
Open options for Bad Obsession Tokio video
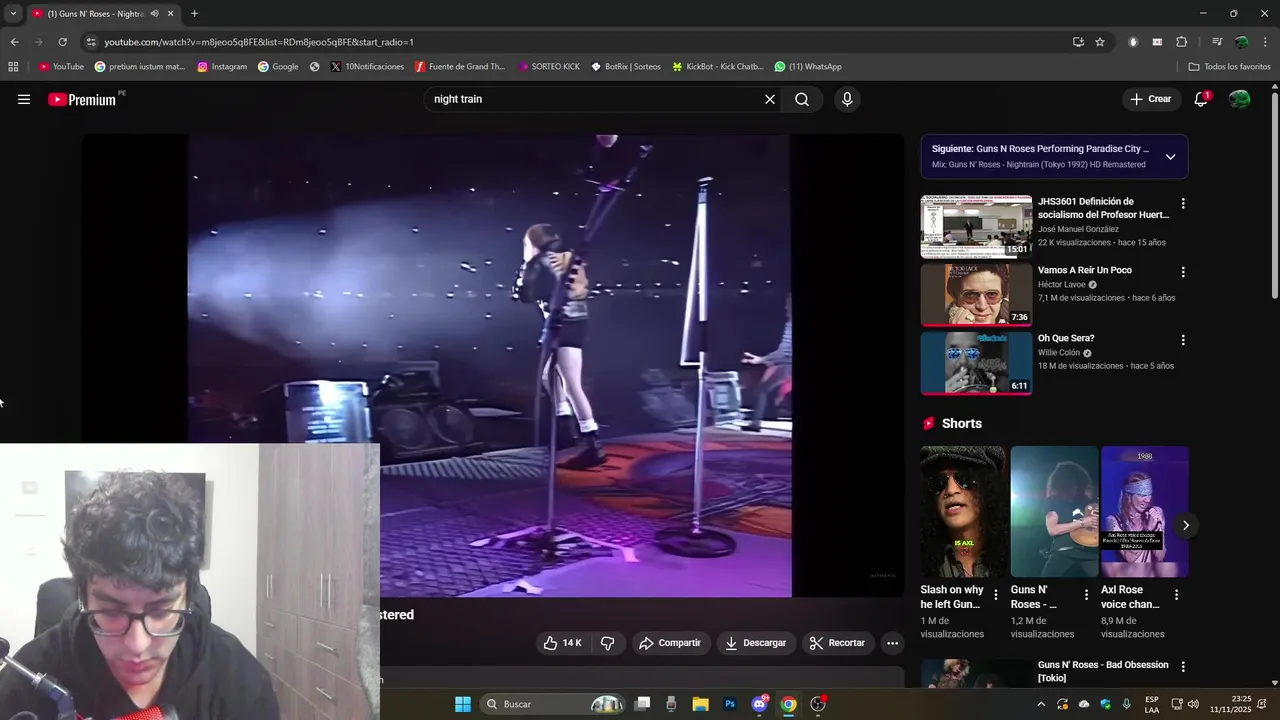pyautogui.click(x=1183, y=667)
